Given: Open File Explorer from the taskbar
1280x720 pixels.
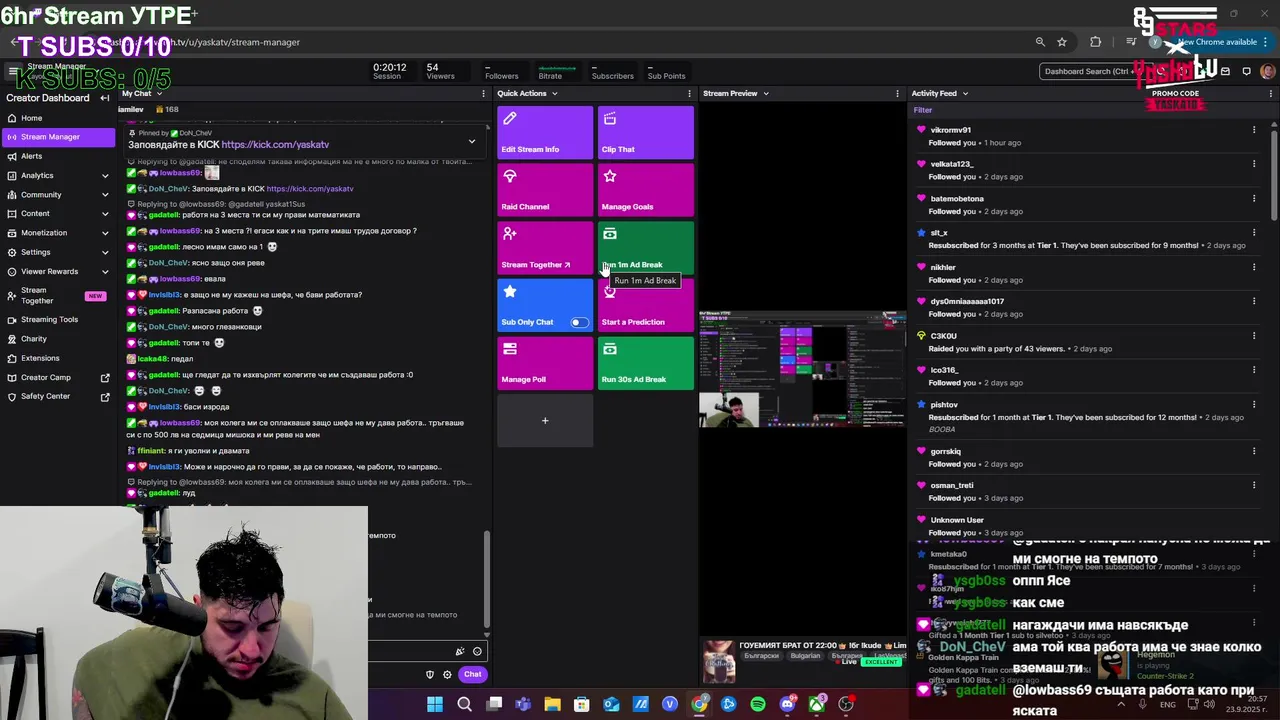Looking at the screenshot, I should (x=552, y=704).
